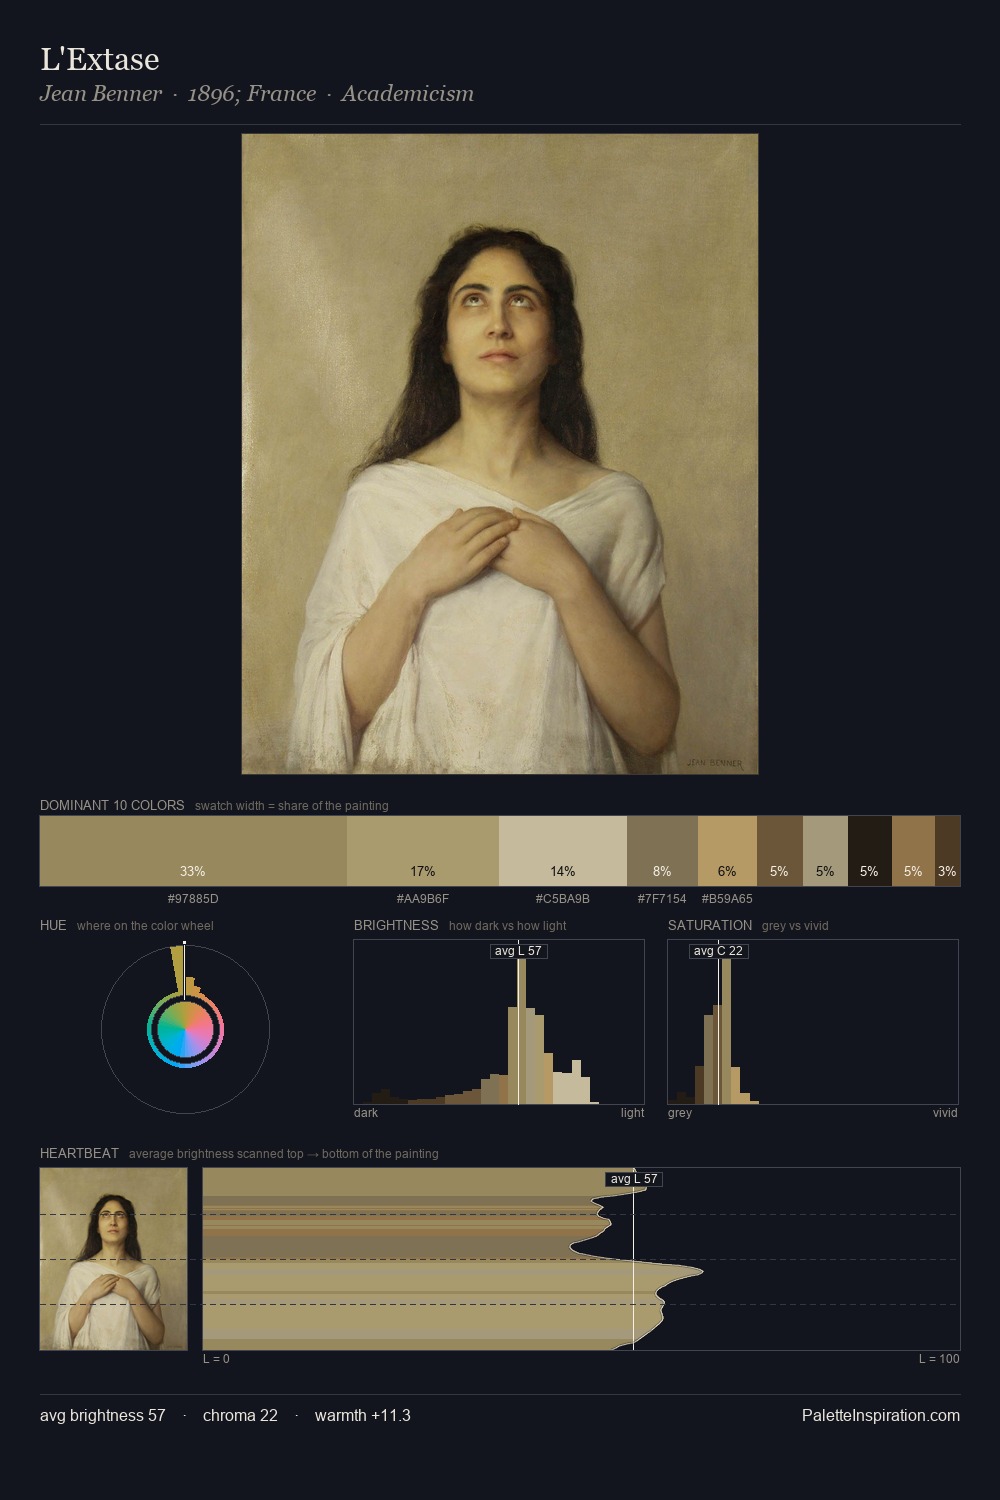The width and height of the screenshot is (1000, 1500).
Task: Click the #7F7154 hex code
Action: (662, 899)
